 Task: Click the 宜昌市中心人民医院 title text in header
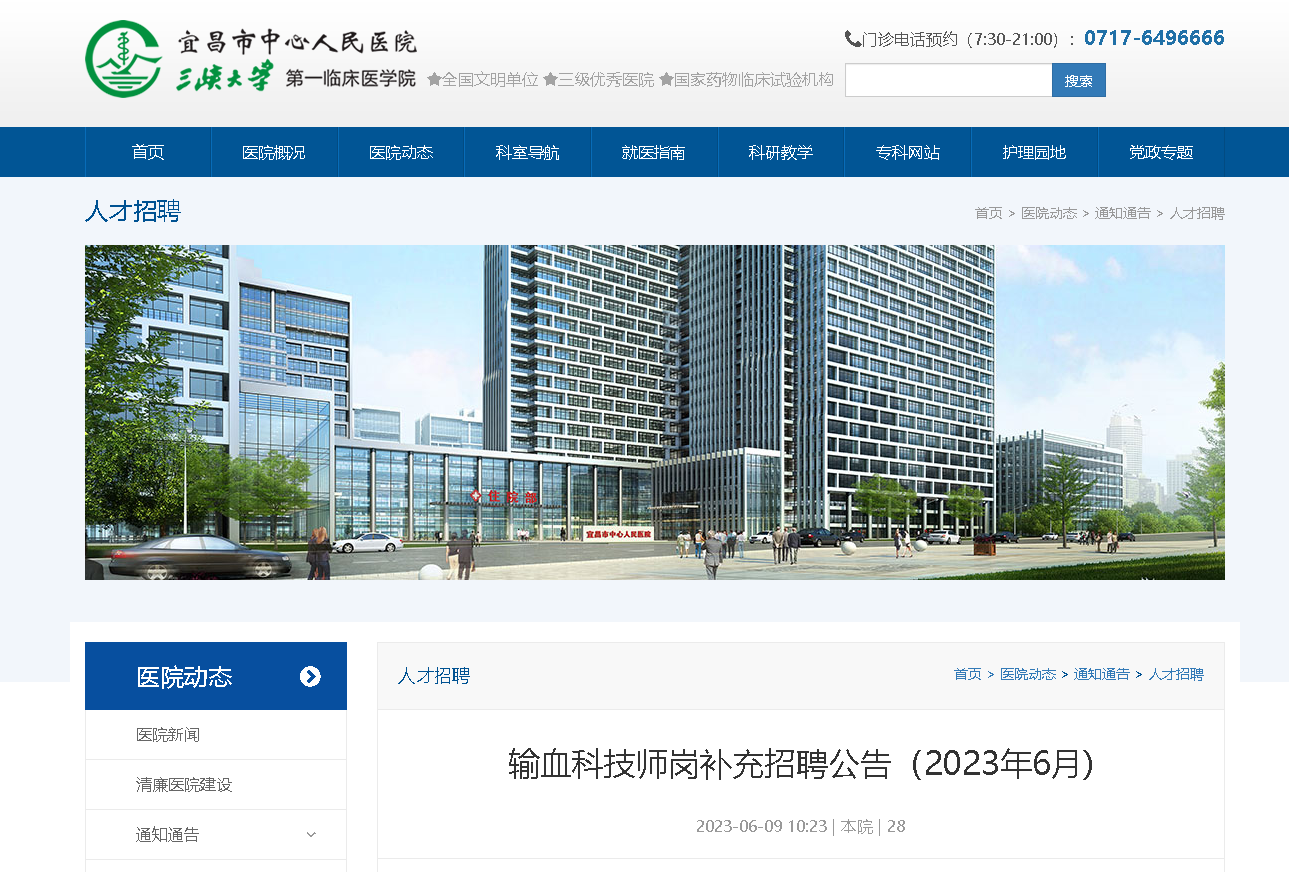(297, 42)
